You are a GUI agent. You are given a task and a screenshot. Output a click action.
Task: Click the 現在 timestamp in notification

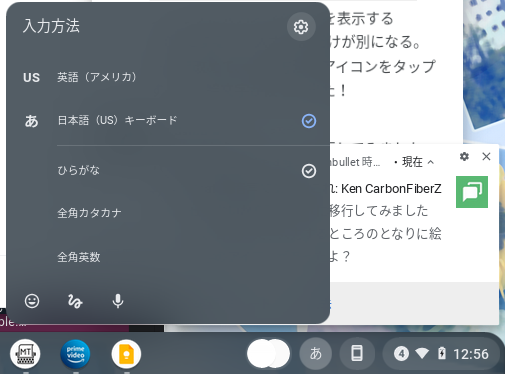tap(412, 162)
